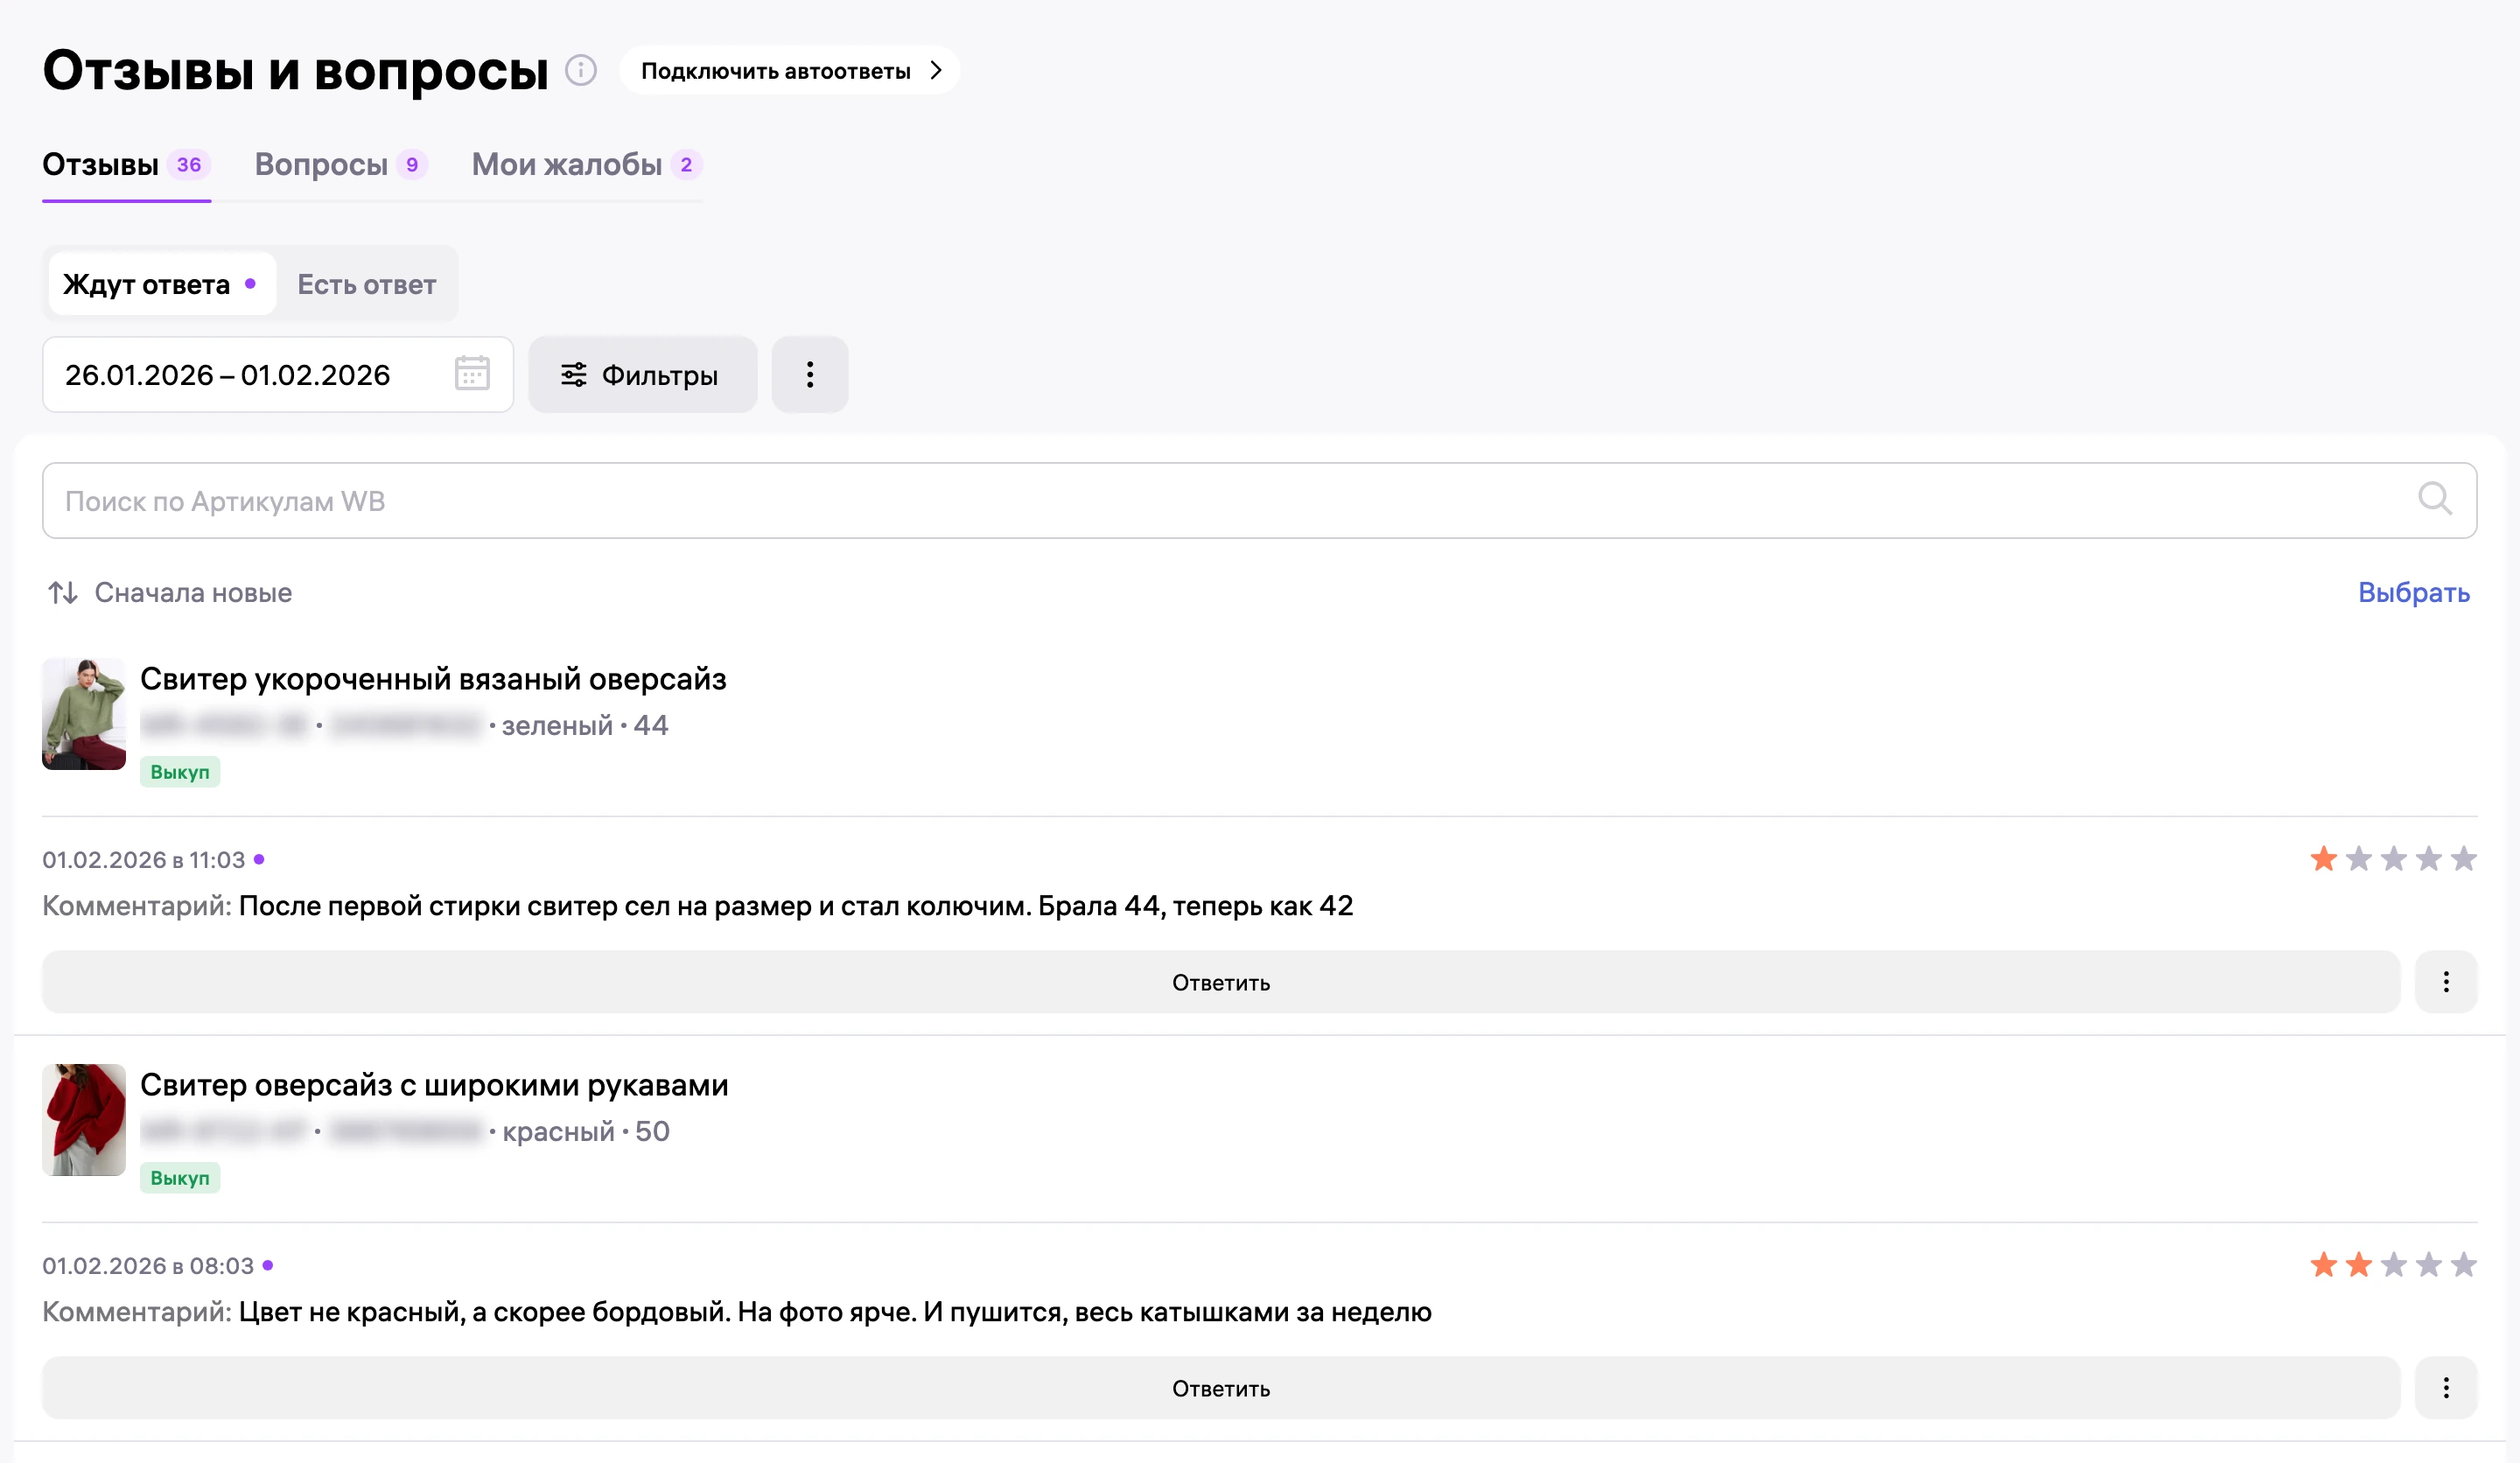
Task: Click the 9 counter badge on Вопросы
Action: [x=412, y=164]
